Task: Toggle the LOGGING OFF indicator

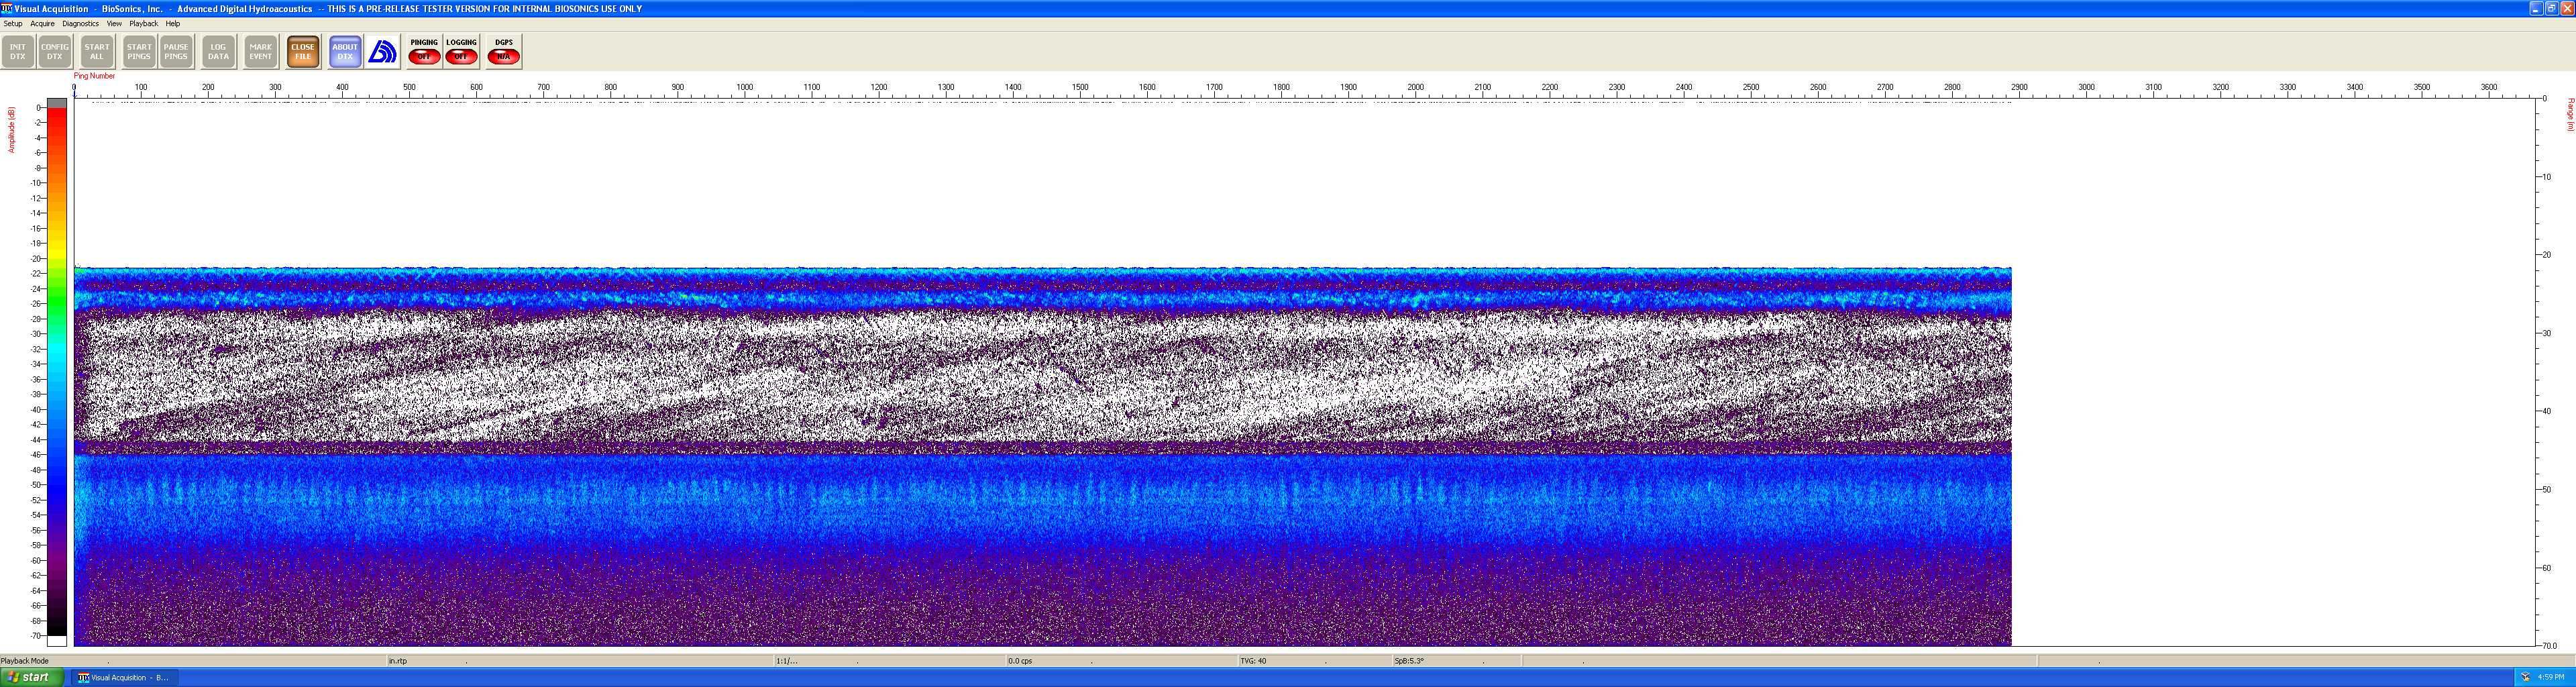Action: (461, 52)
